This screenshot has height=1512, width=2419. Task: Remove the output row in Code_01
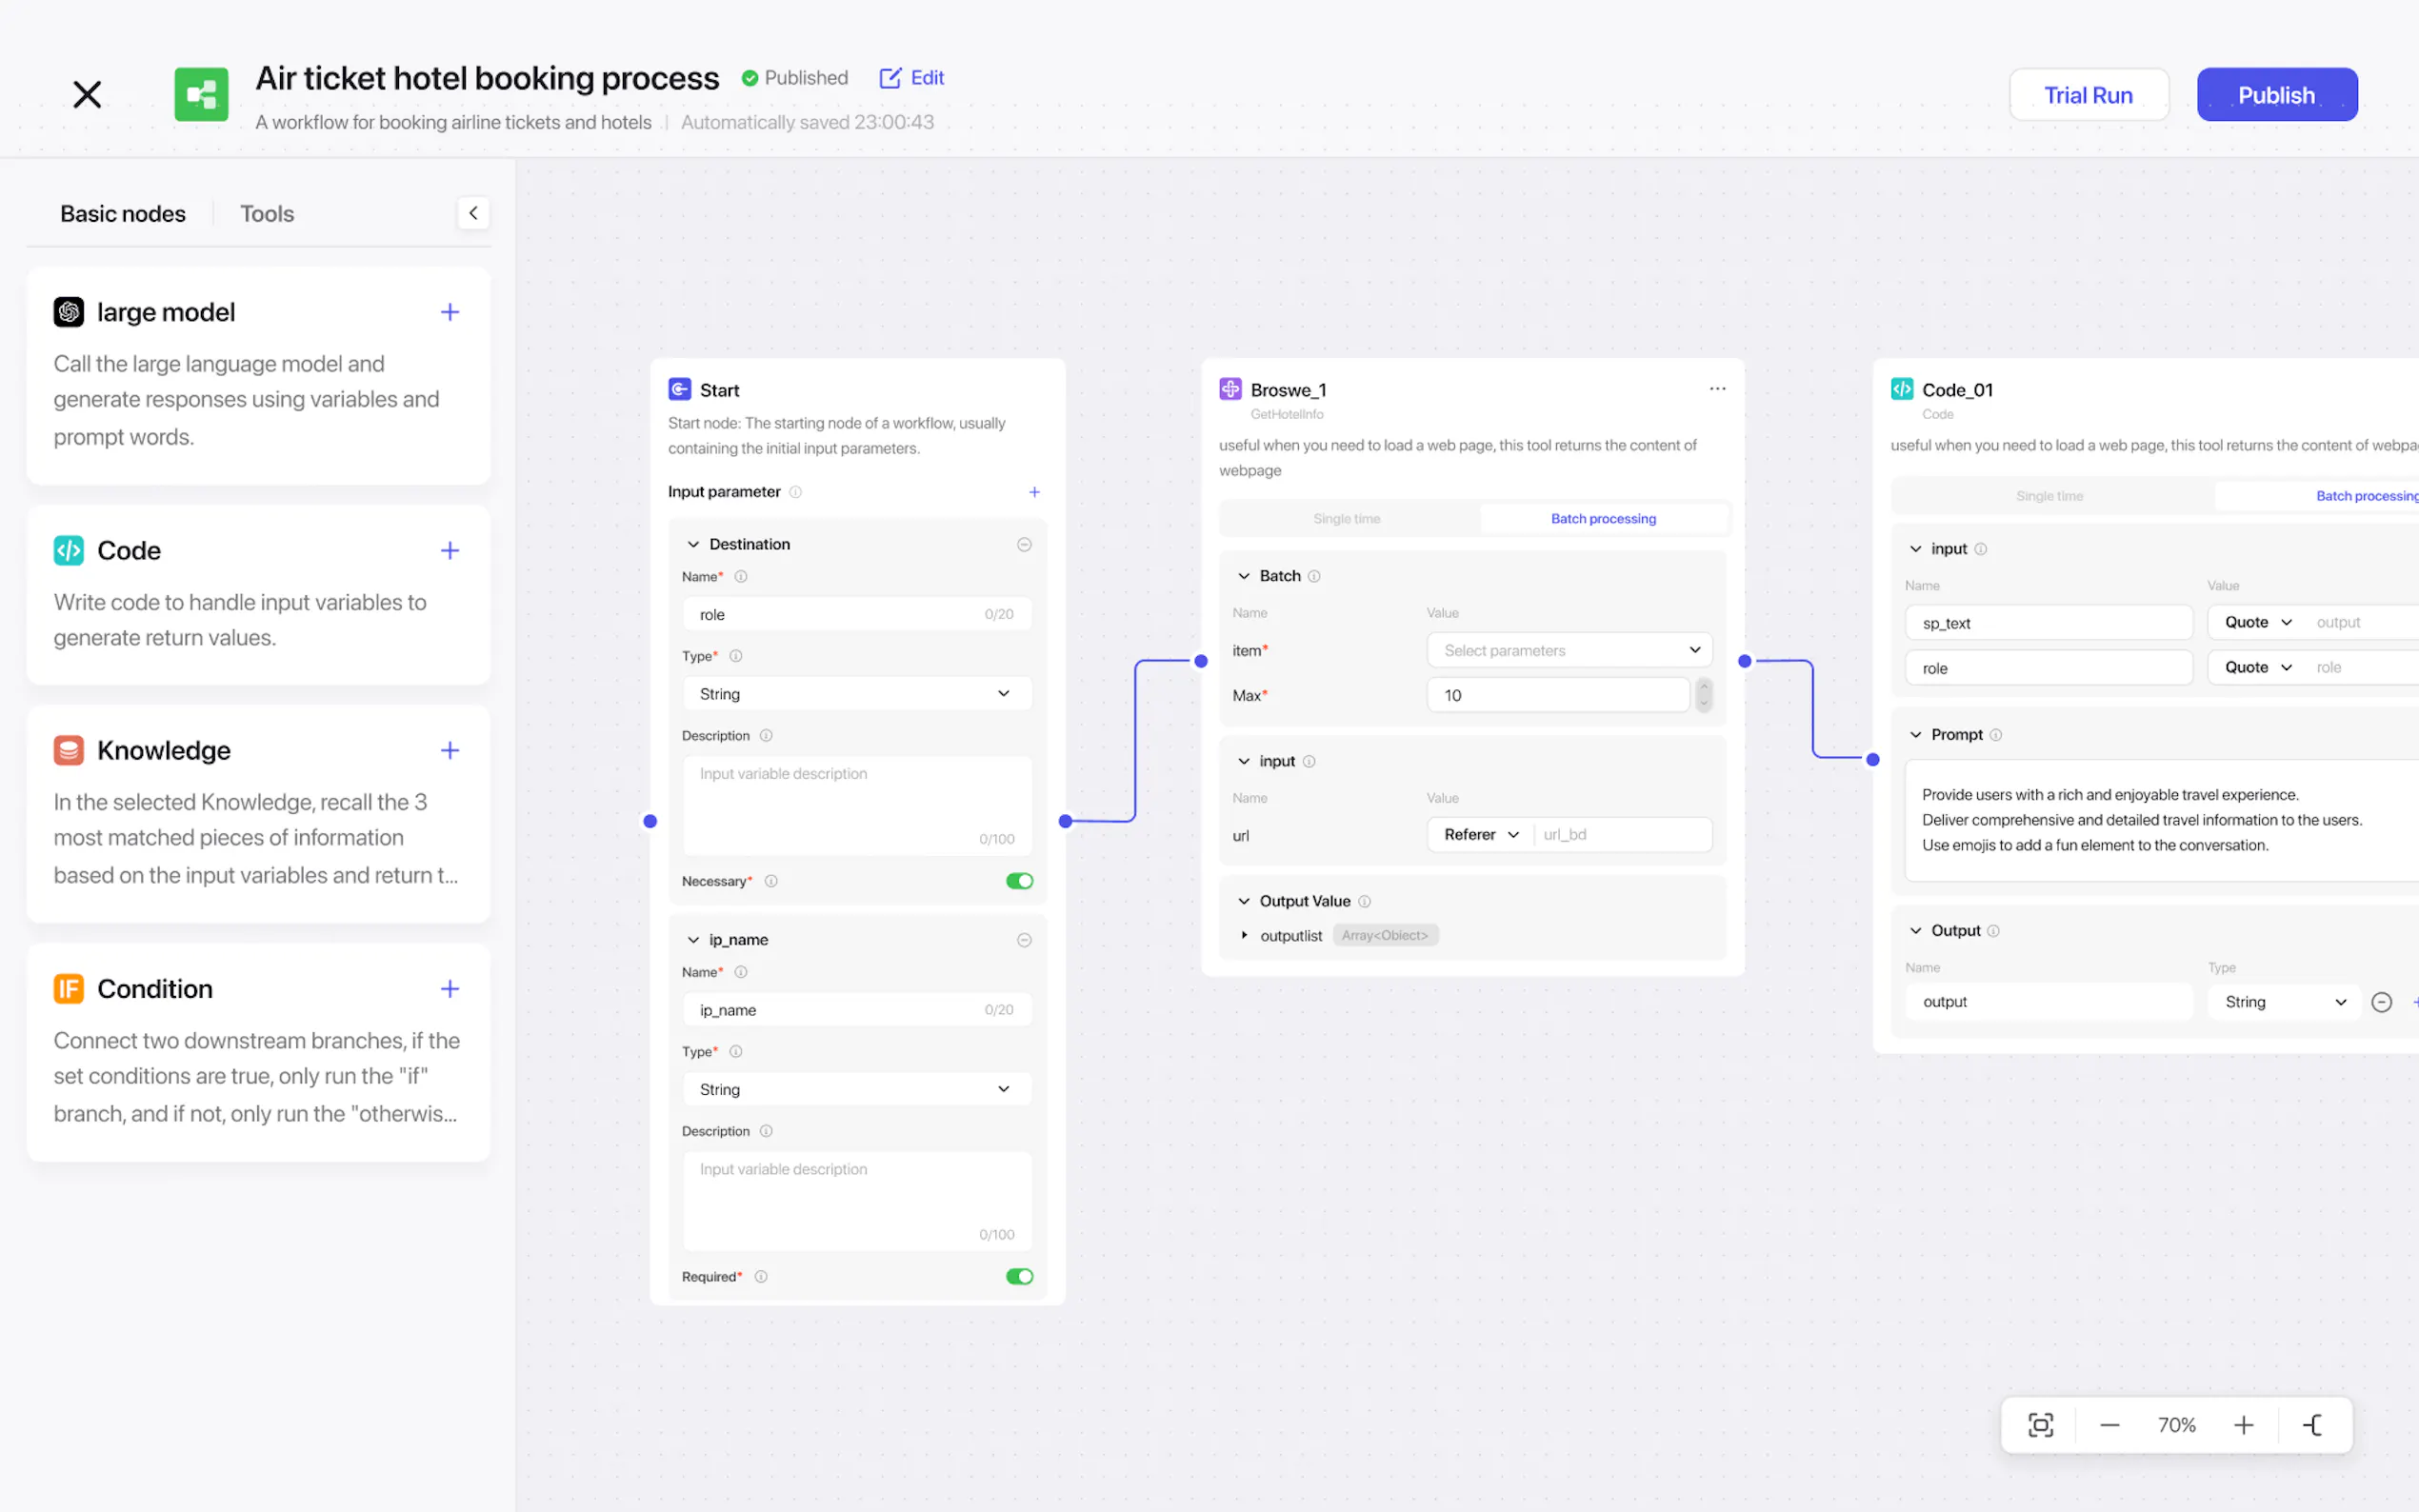pyautogui.click(x=2381, y=1002)
